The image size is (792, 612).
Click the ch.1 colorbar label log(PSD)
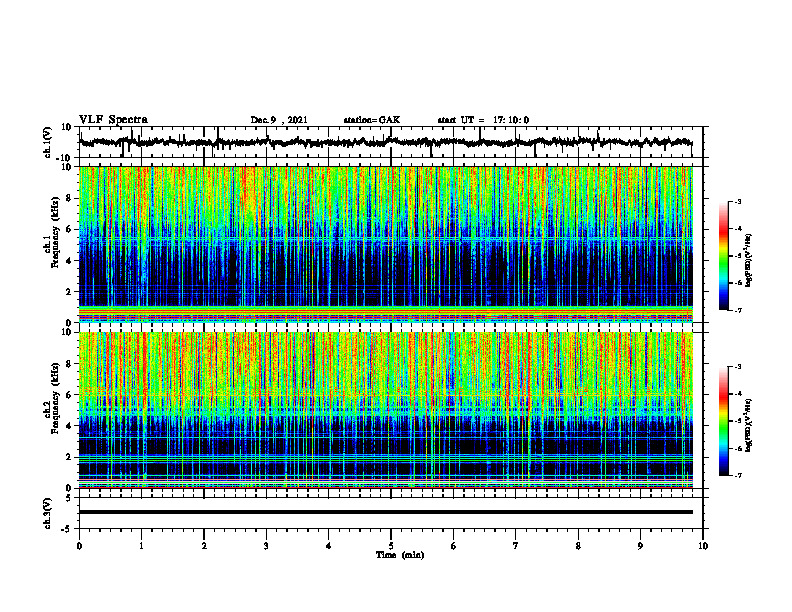point(750,261)
